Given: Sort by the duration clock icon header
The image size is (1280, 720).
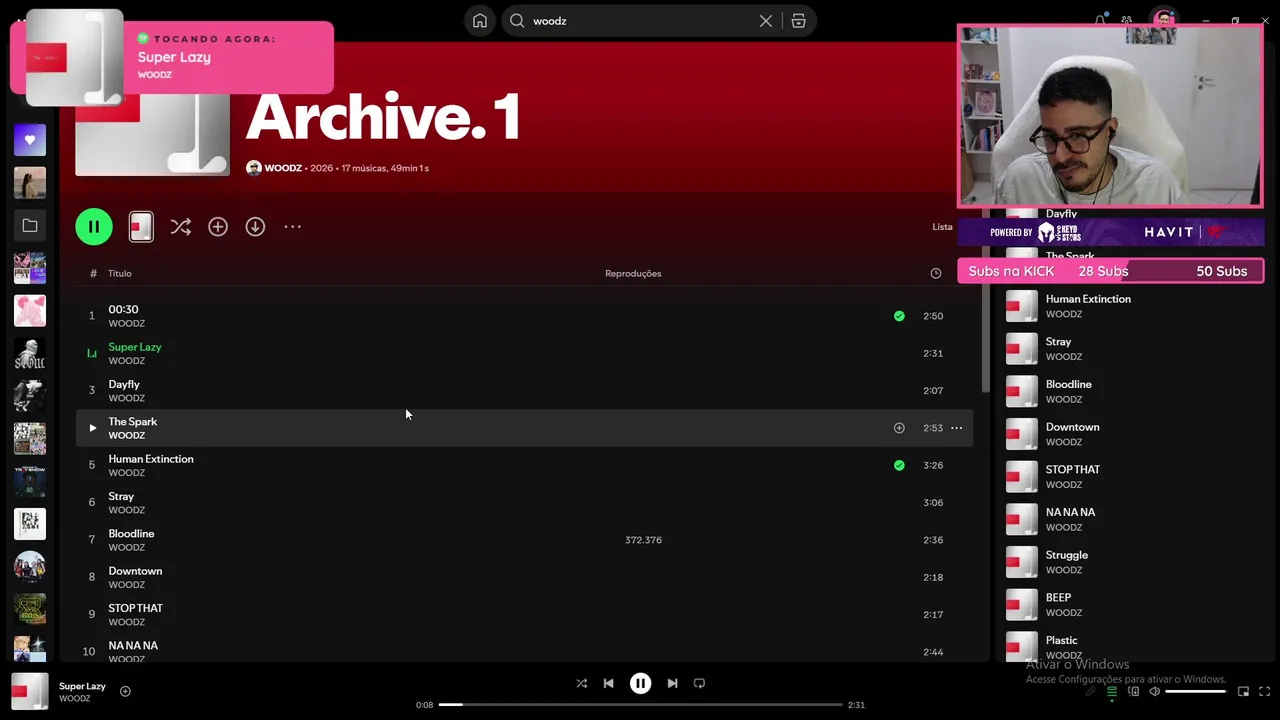Looking at the screenshot, I should (936, 273).
